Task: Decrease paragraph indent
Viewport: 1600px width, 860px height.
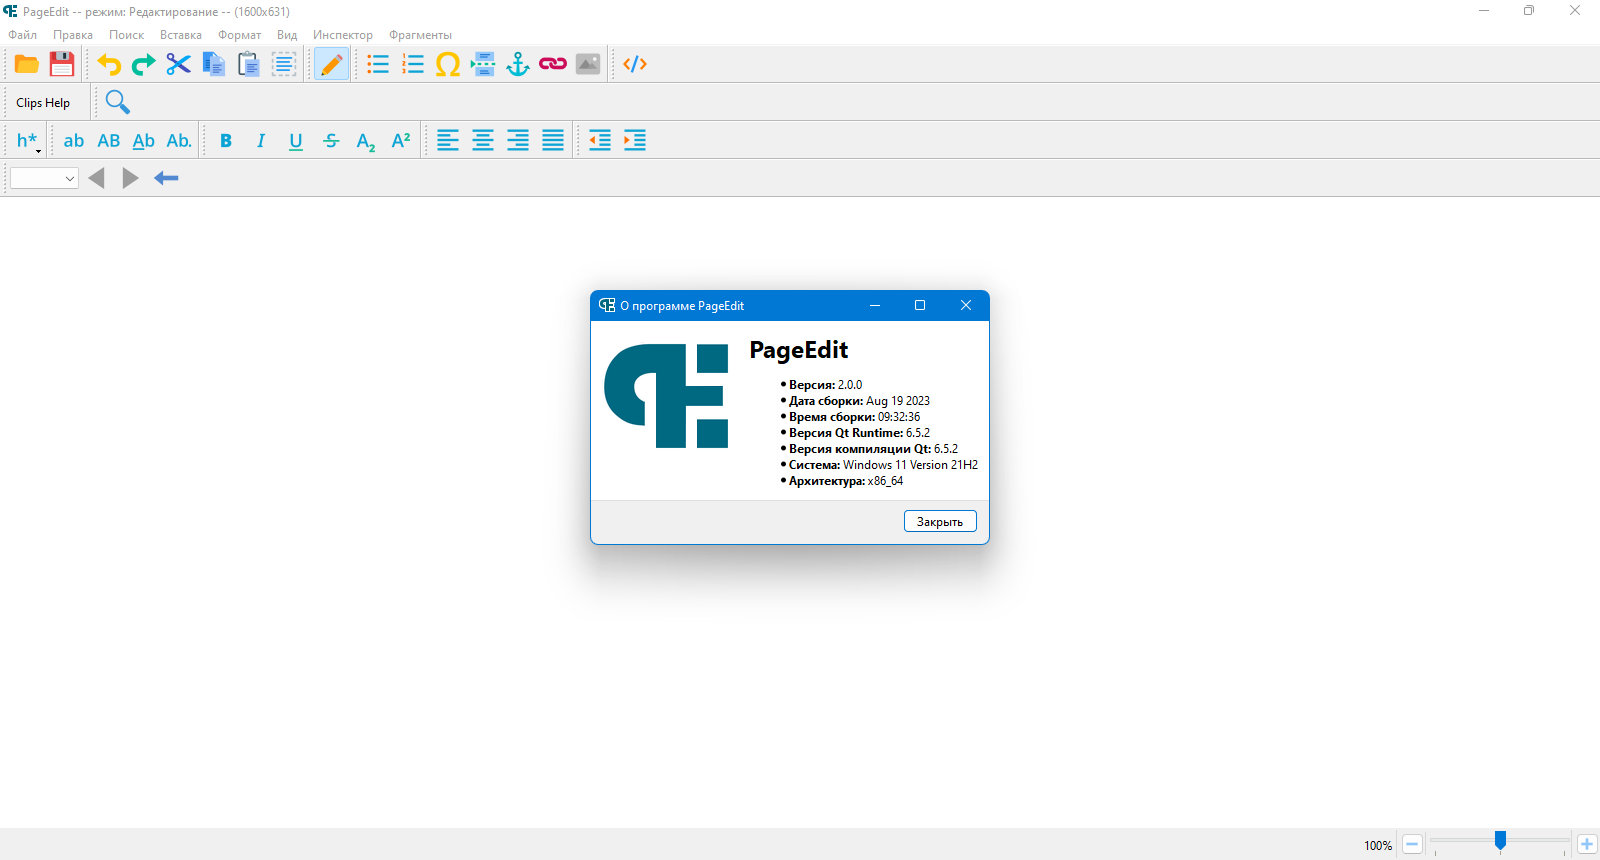Action: point(600,141)
